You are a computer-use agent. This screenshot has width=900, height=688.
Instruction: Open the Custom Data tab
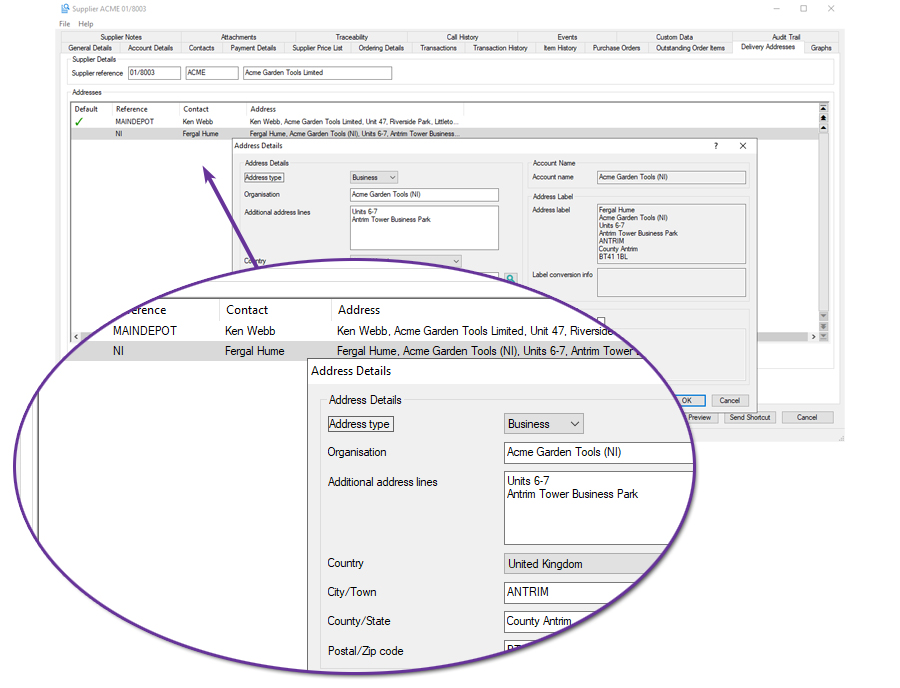click(x=674, y=37)
